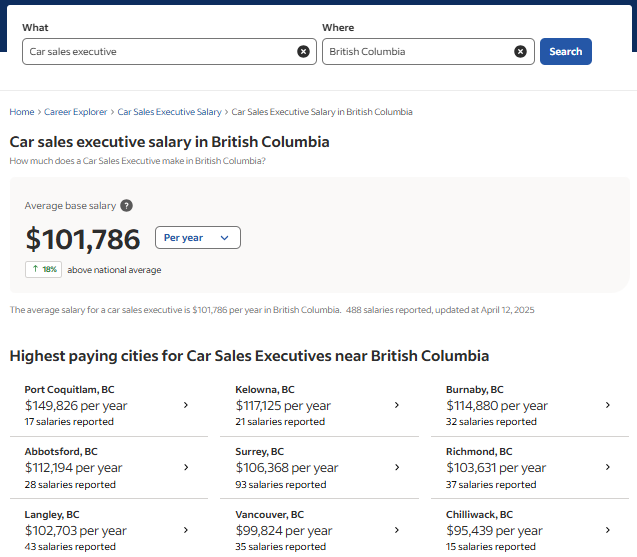Open the average base salary help tooltip
The width and height of the screenshot is (637, 557).
point(127,206)
